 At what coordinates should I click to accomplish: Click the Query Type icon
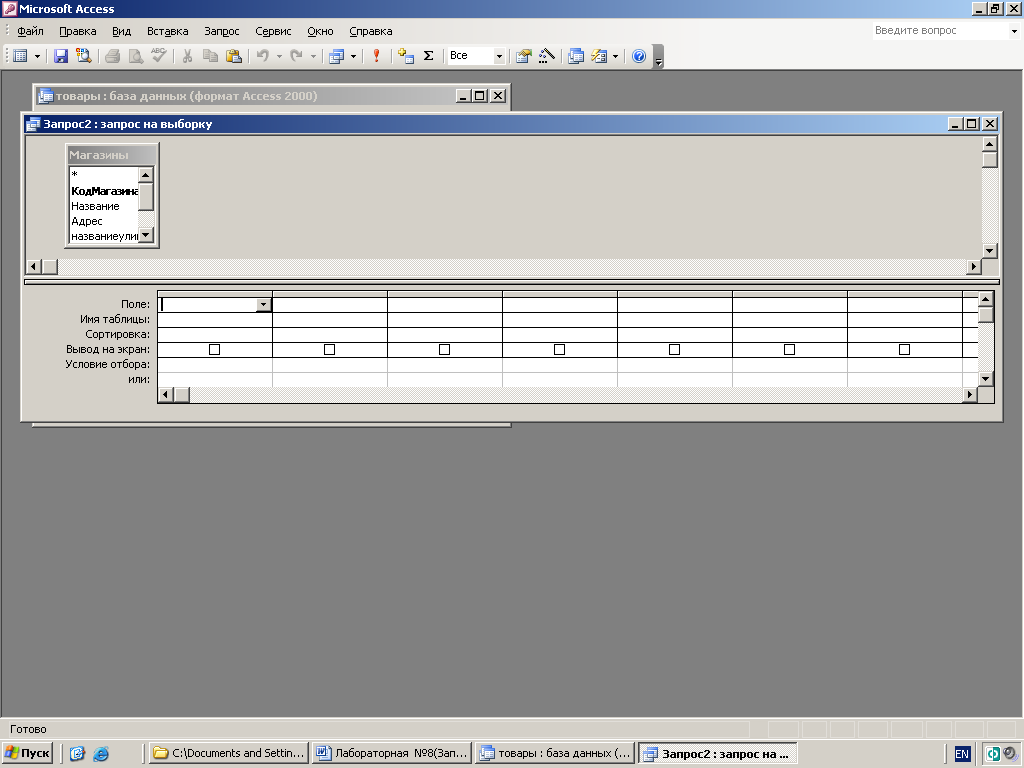tap(336, 56)
